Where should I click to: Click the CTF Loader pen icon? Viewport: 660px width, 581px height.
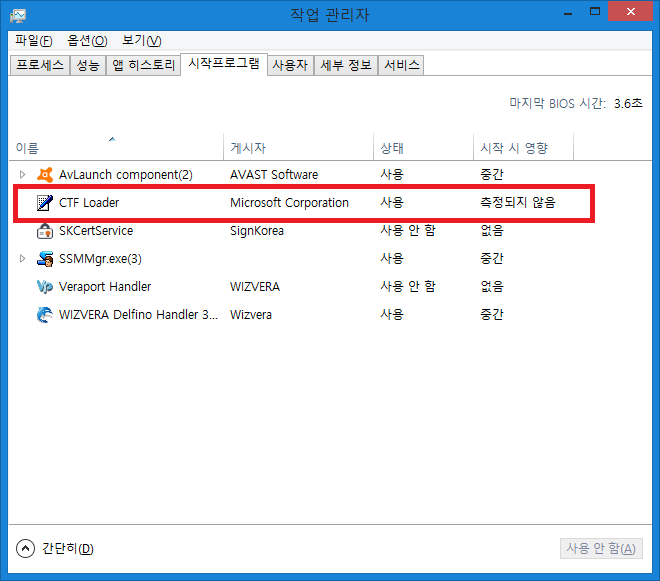click(45, 203)
